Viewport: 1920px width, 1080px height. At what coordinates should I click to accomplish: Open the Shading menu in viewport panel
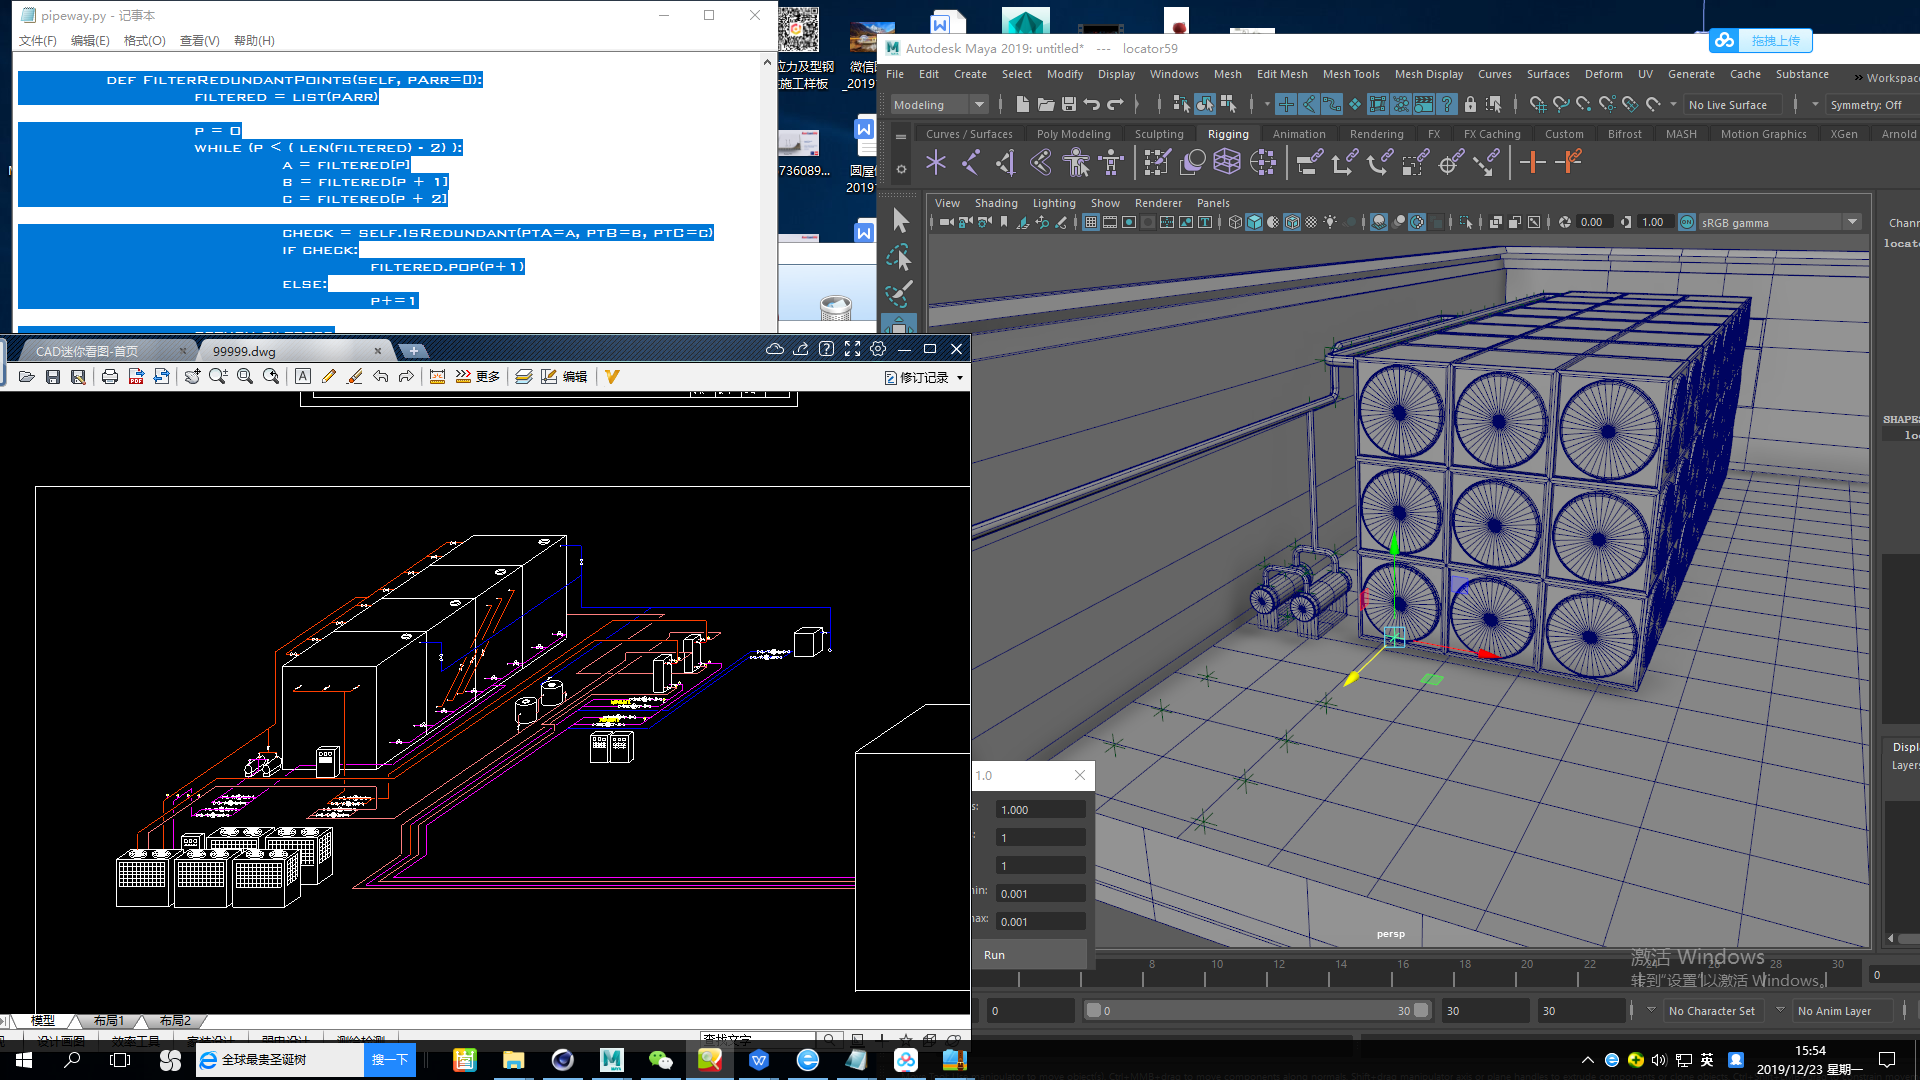pos(996,203)
